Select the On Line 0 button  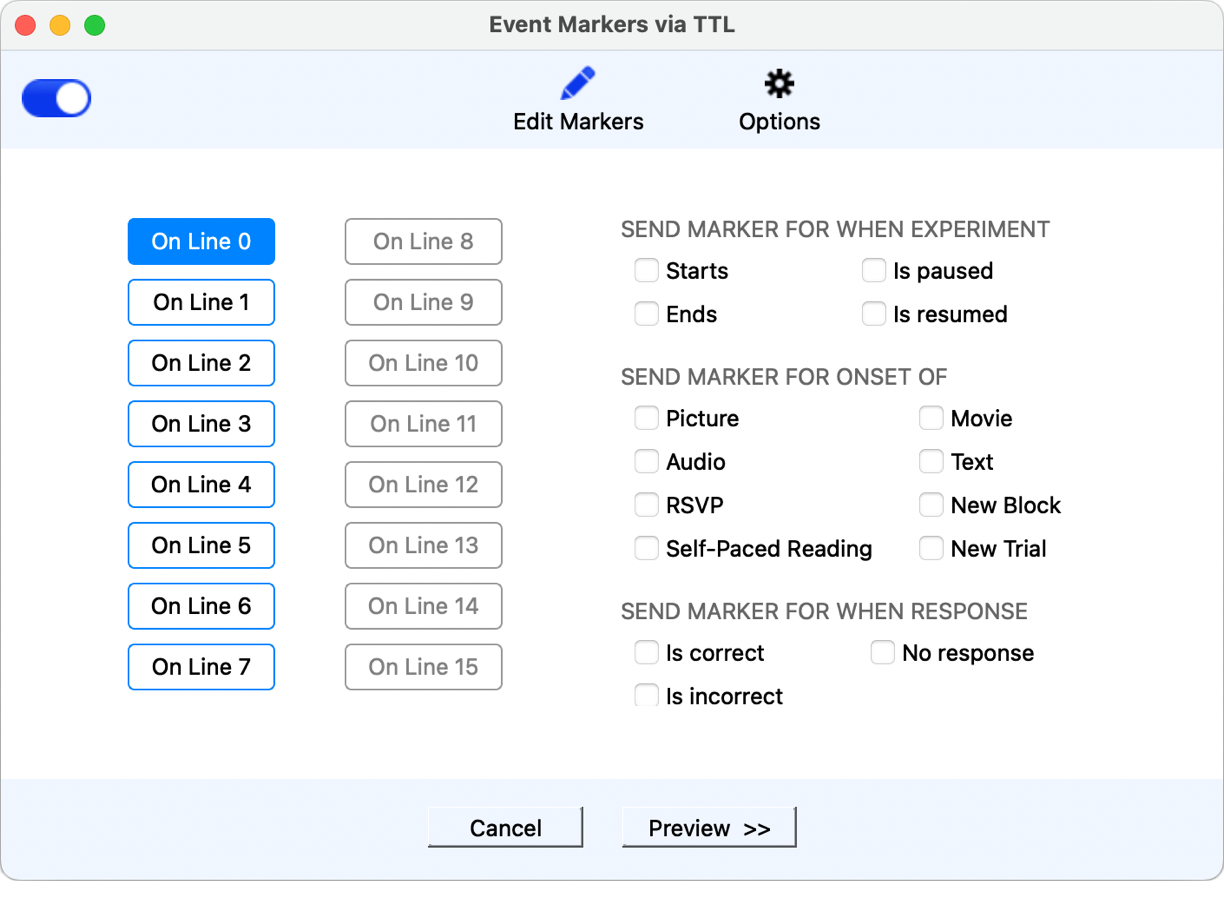(x=201, y=242)
